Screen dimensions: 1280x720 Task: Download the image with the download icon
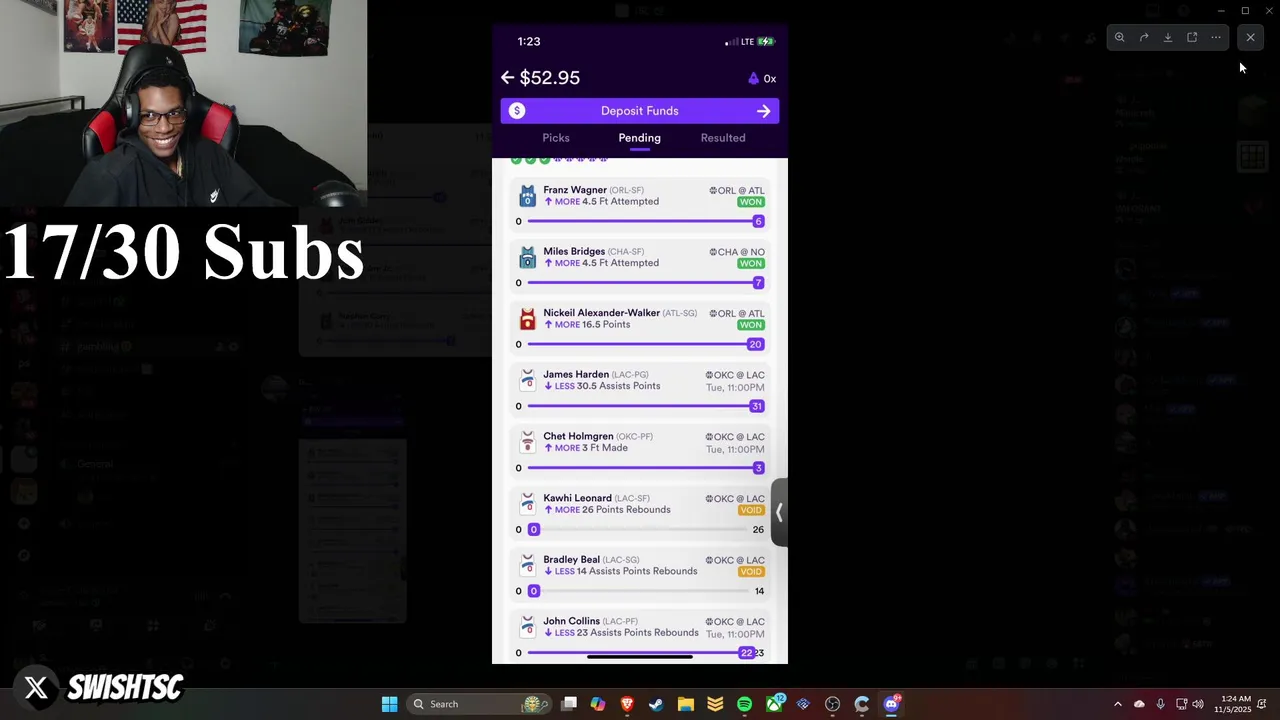tap(1168, 37)
